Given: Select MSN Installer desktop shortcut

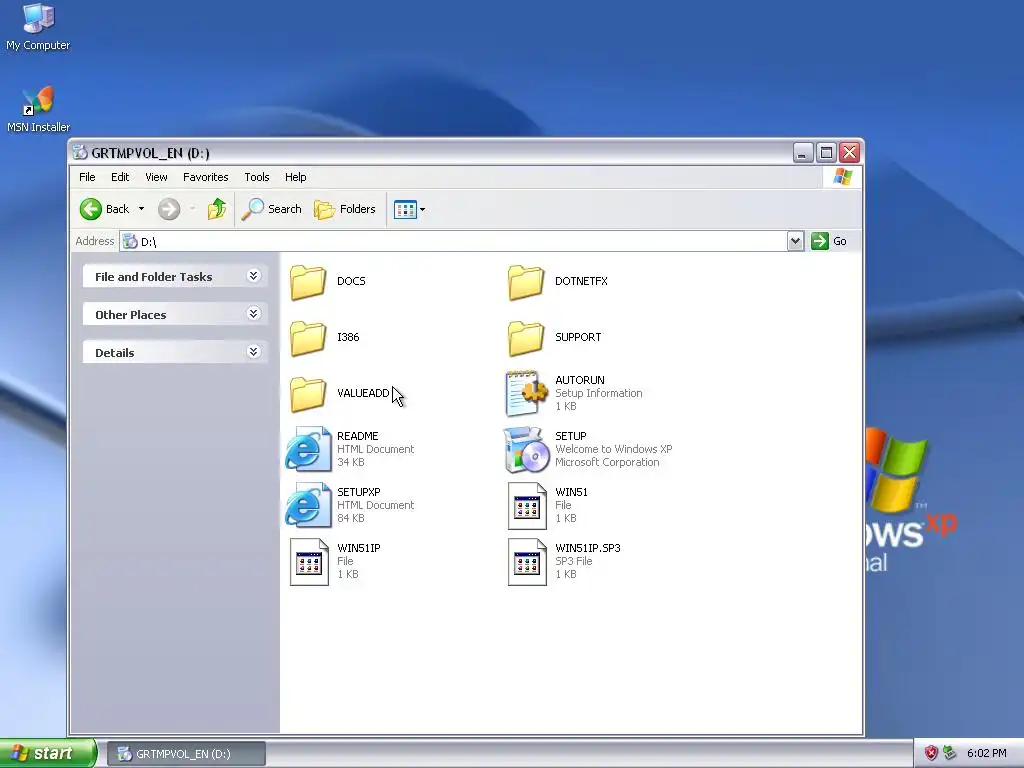Looking at the screenshot, I should pyautogui.click(x=39, y=109).
